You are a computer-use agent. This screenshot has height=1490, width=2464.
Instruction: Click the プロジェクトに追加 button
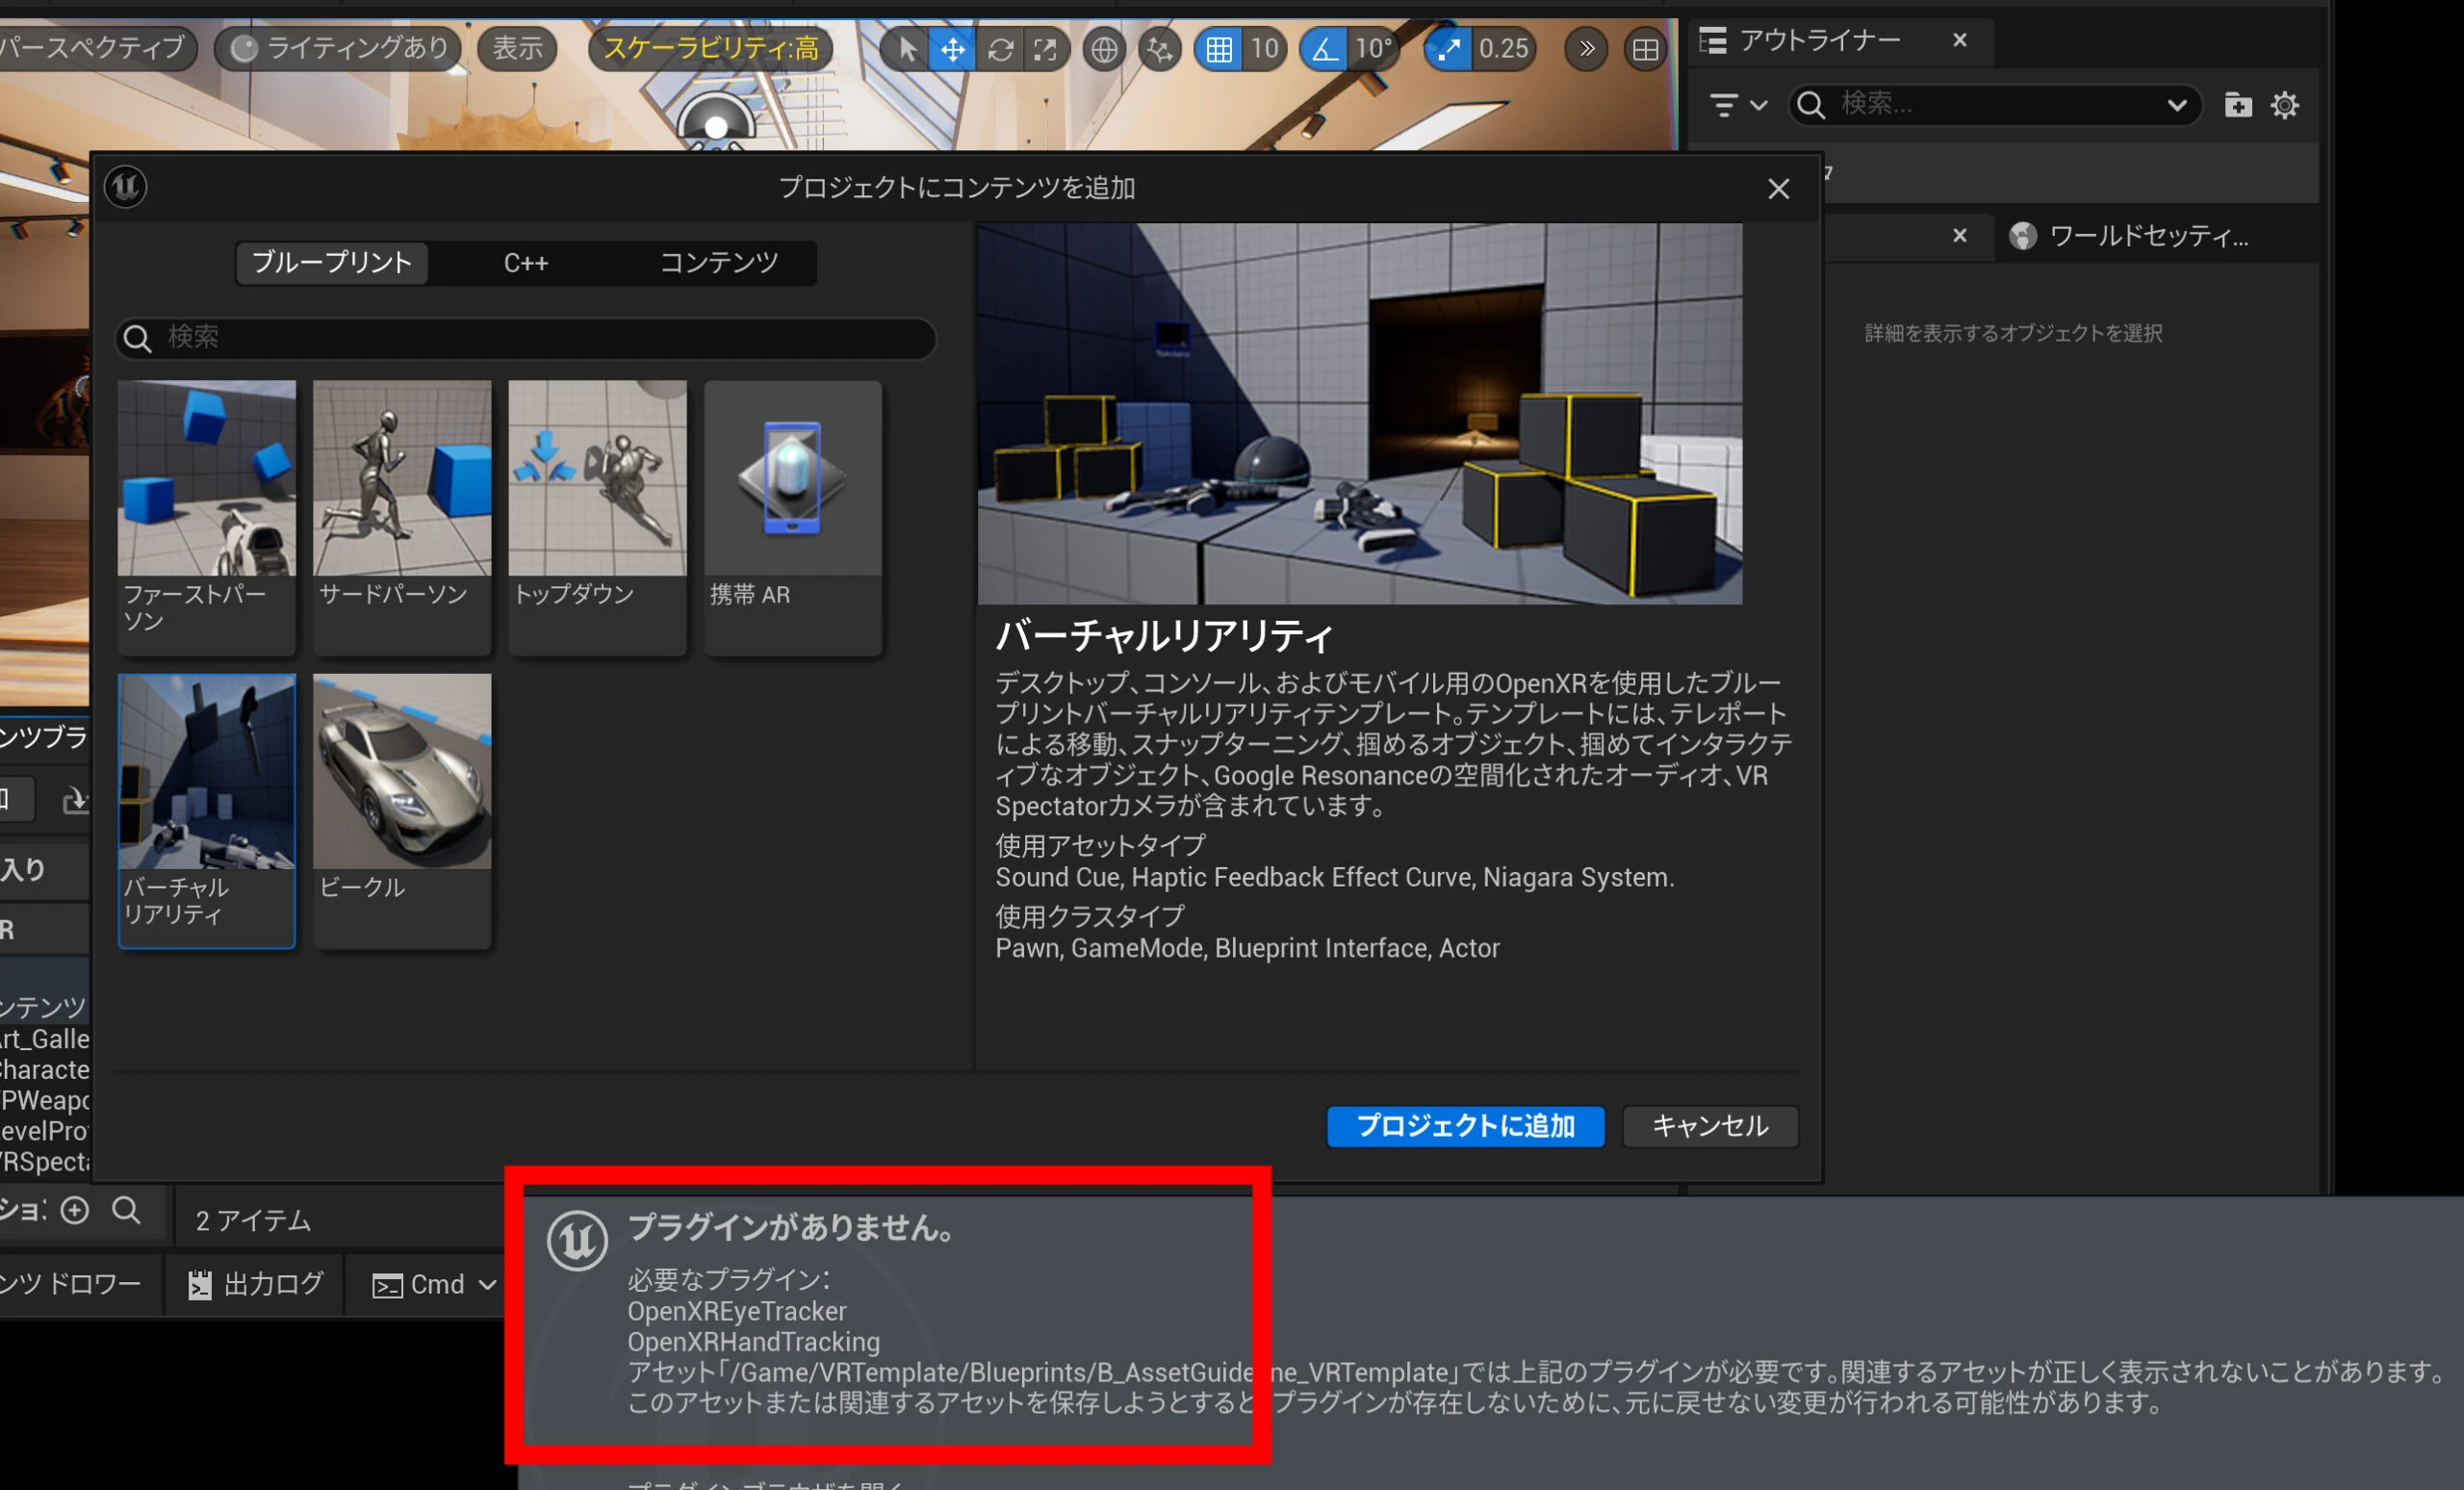point(1465,1126)
